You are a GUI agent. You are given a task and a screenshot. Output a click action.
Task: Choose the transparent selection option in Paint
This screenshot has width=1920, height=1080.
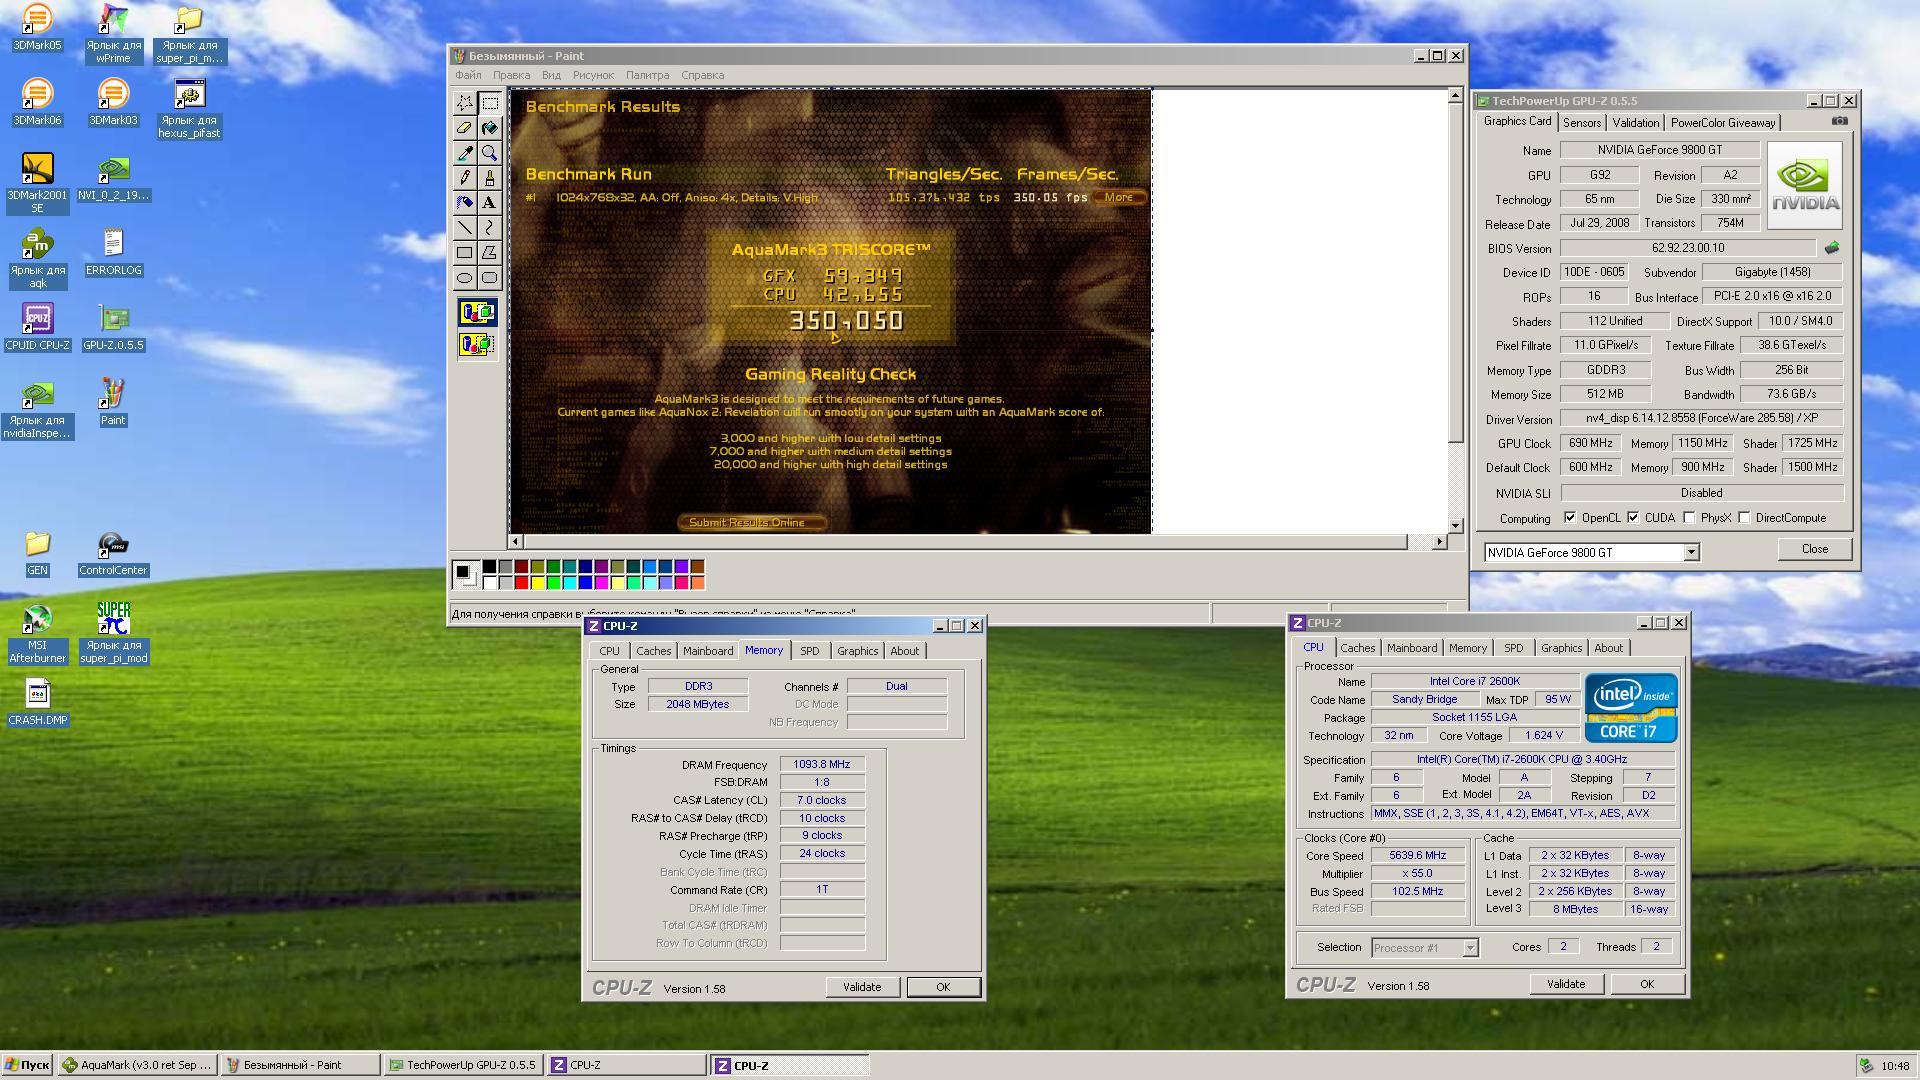[477, 345]
